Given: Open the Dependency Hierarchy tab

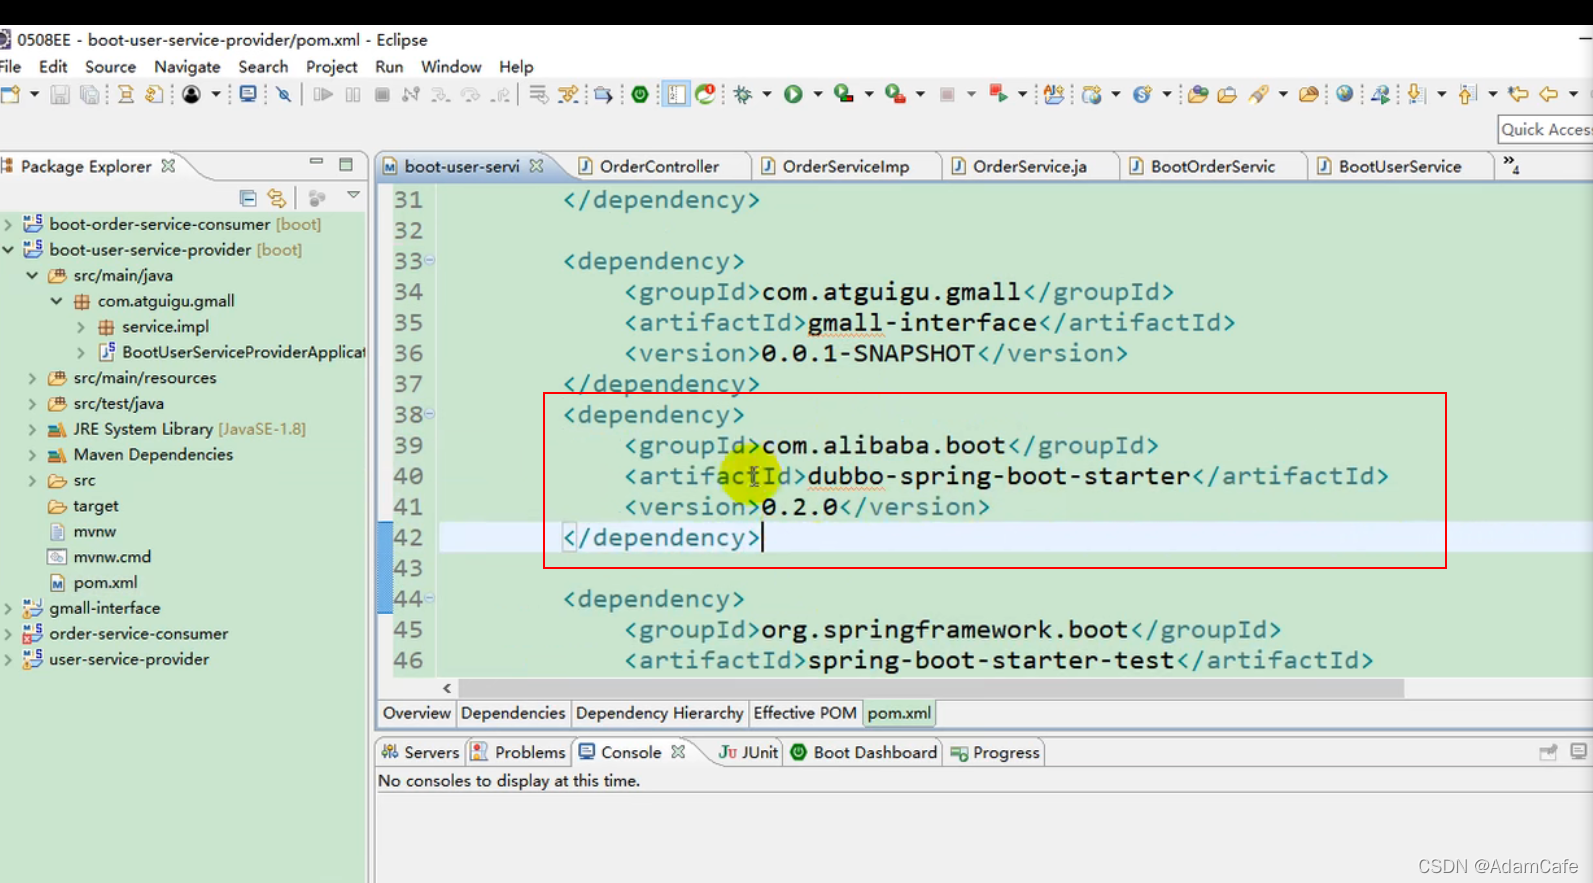Looking at the screenshot, I should tap(659, 713).
